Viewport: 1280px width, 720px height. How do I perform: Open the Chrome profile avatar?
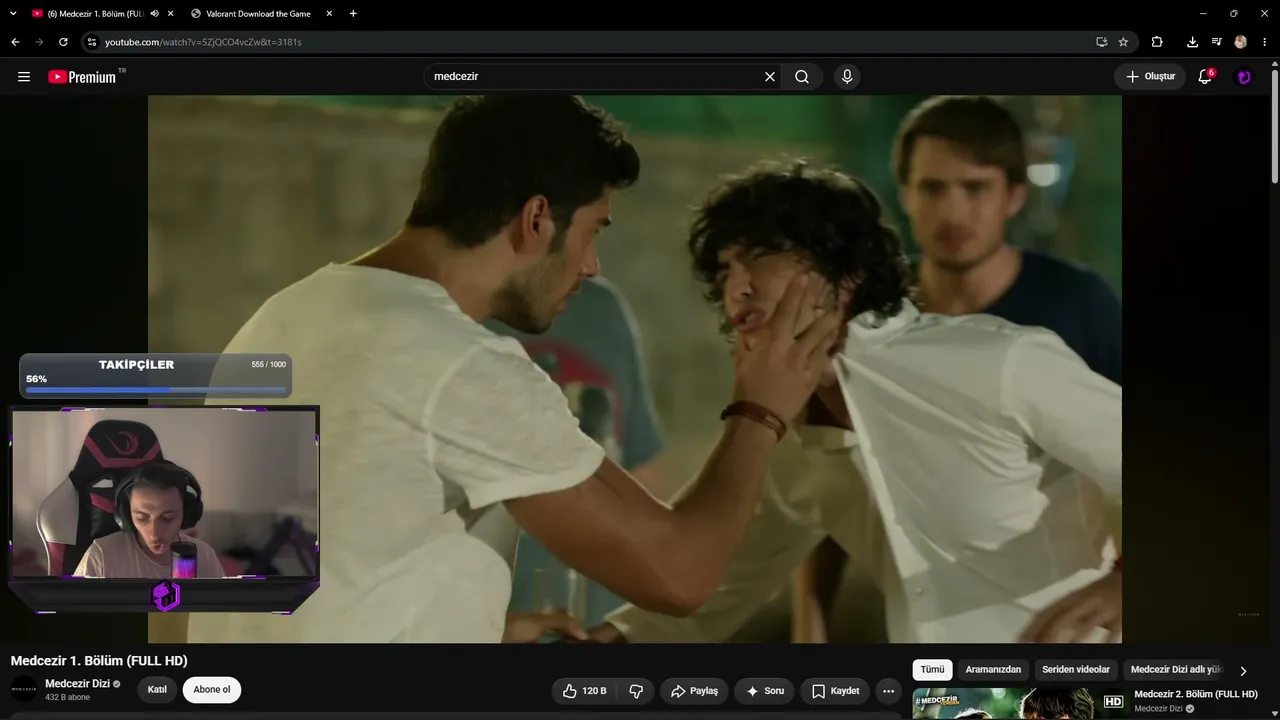[x=1240, y=42]
